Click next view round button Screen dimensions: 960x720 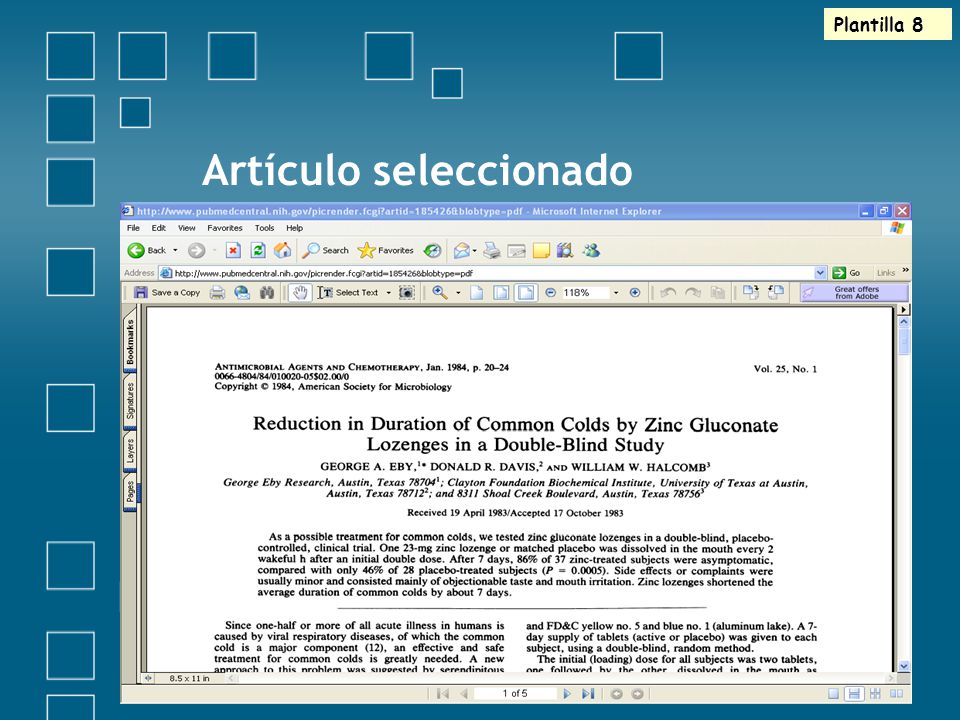(x=637, y=694)
